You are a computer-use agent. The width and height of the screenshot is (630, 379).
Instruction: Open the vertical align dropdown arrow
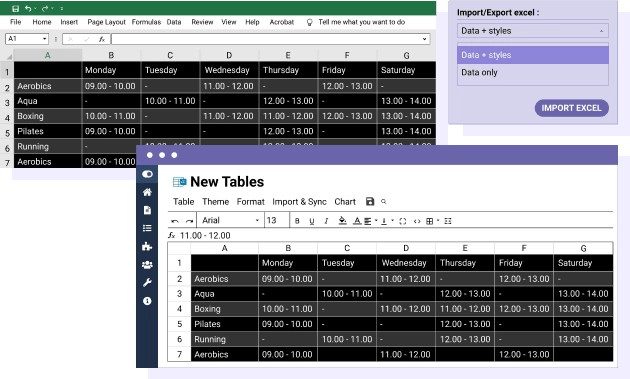(x=392, y=221)
